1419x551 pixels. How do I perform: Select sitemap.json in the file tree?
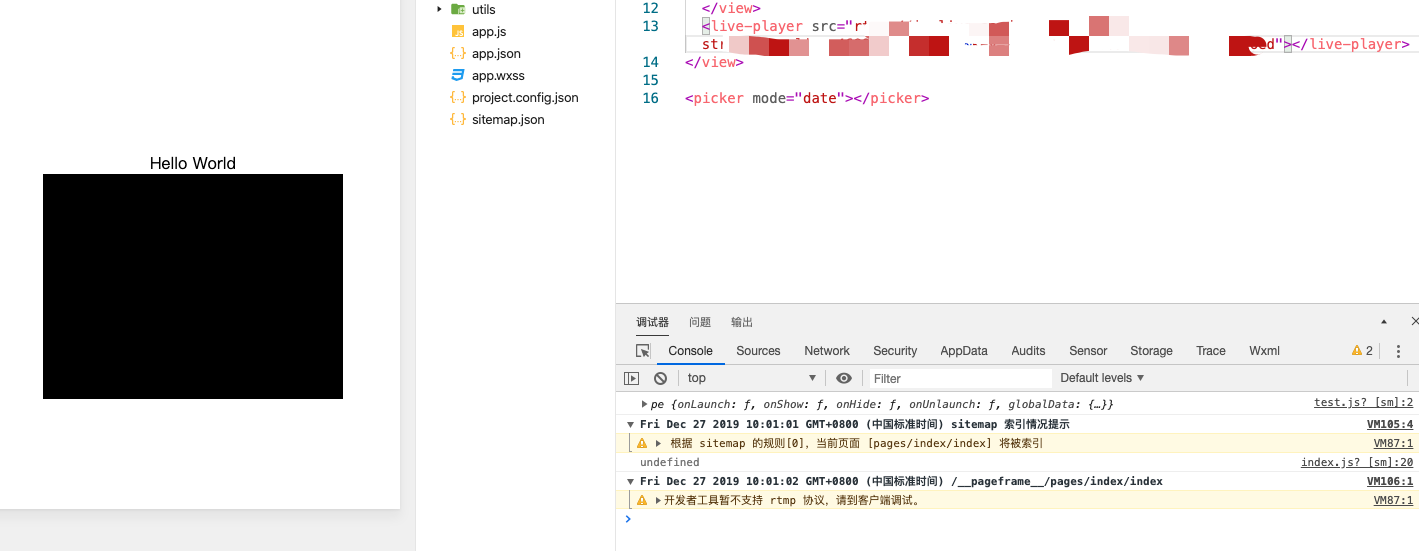point(508,120)
